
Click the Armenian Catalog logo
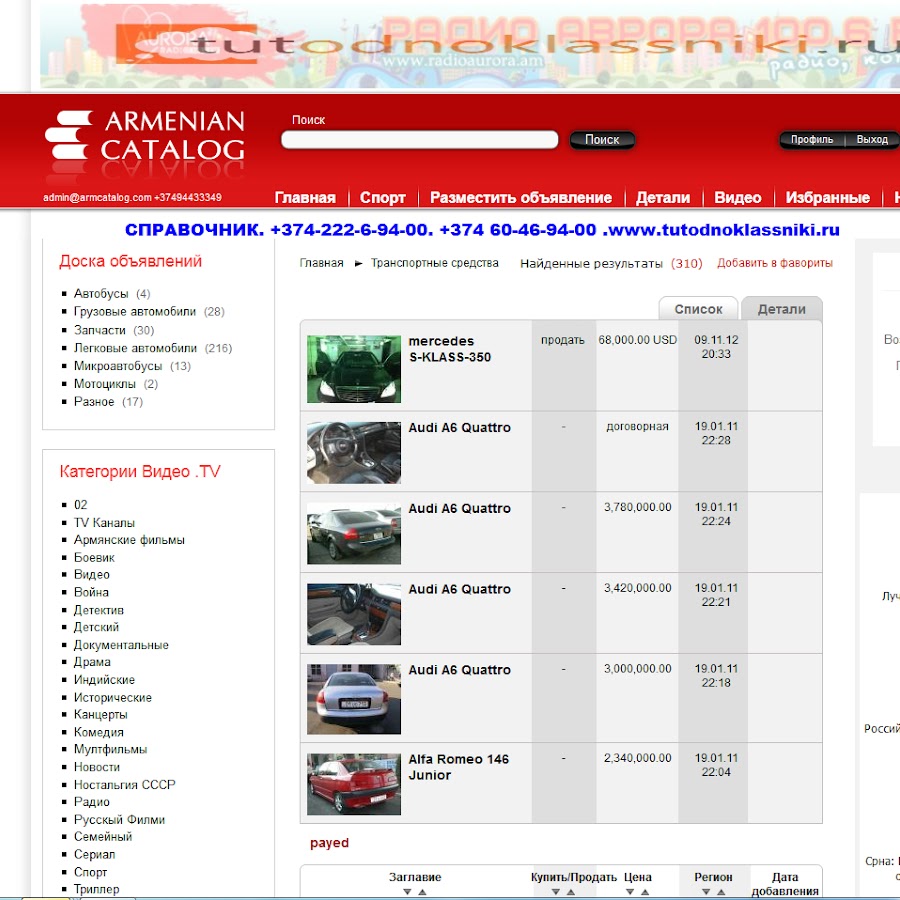[145, 136]
